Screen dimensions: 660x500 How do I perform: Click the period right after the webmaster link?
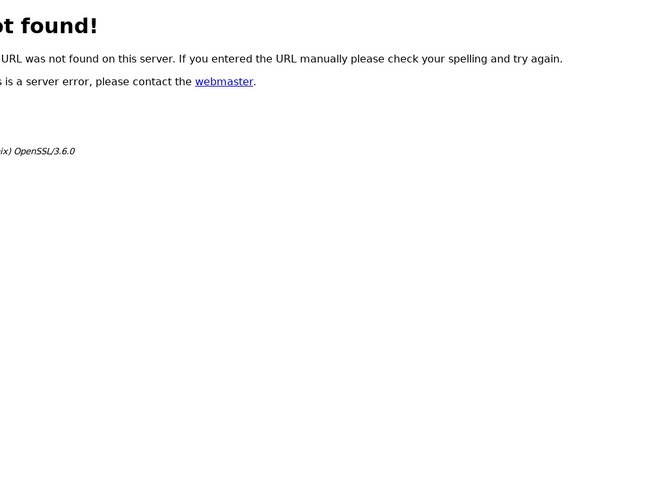(x=255, y=85)
